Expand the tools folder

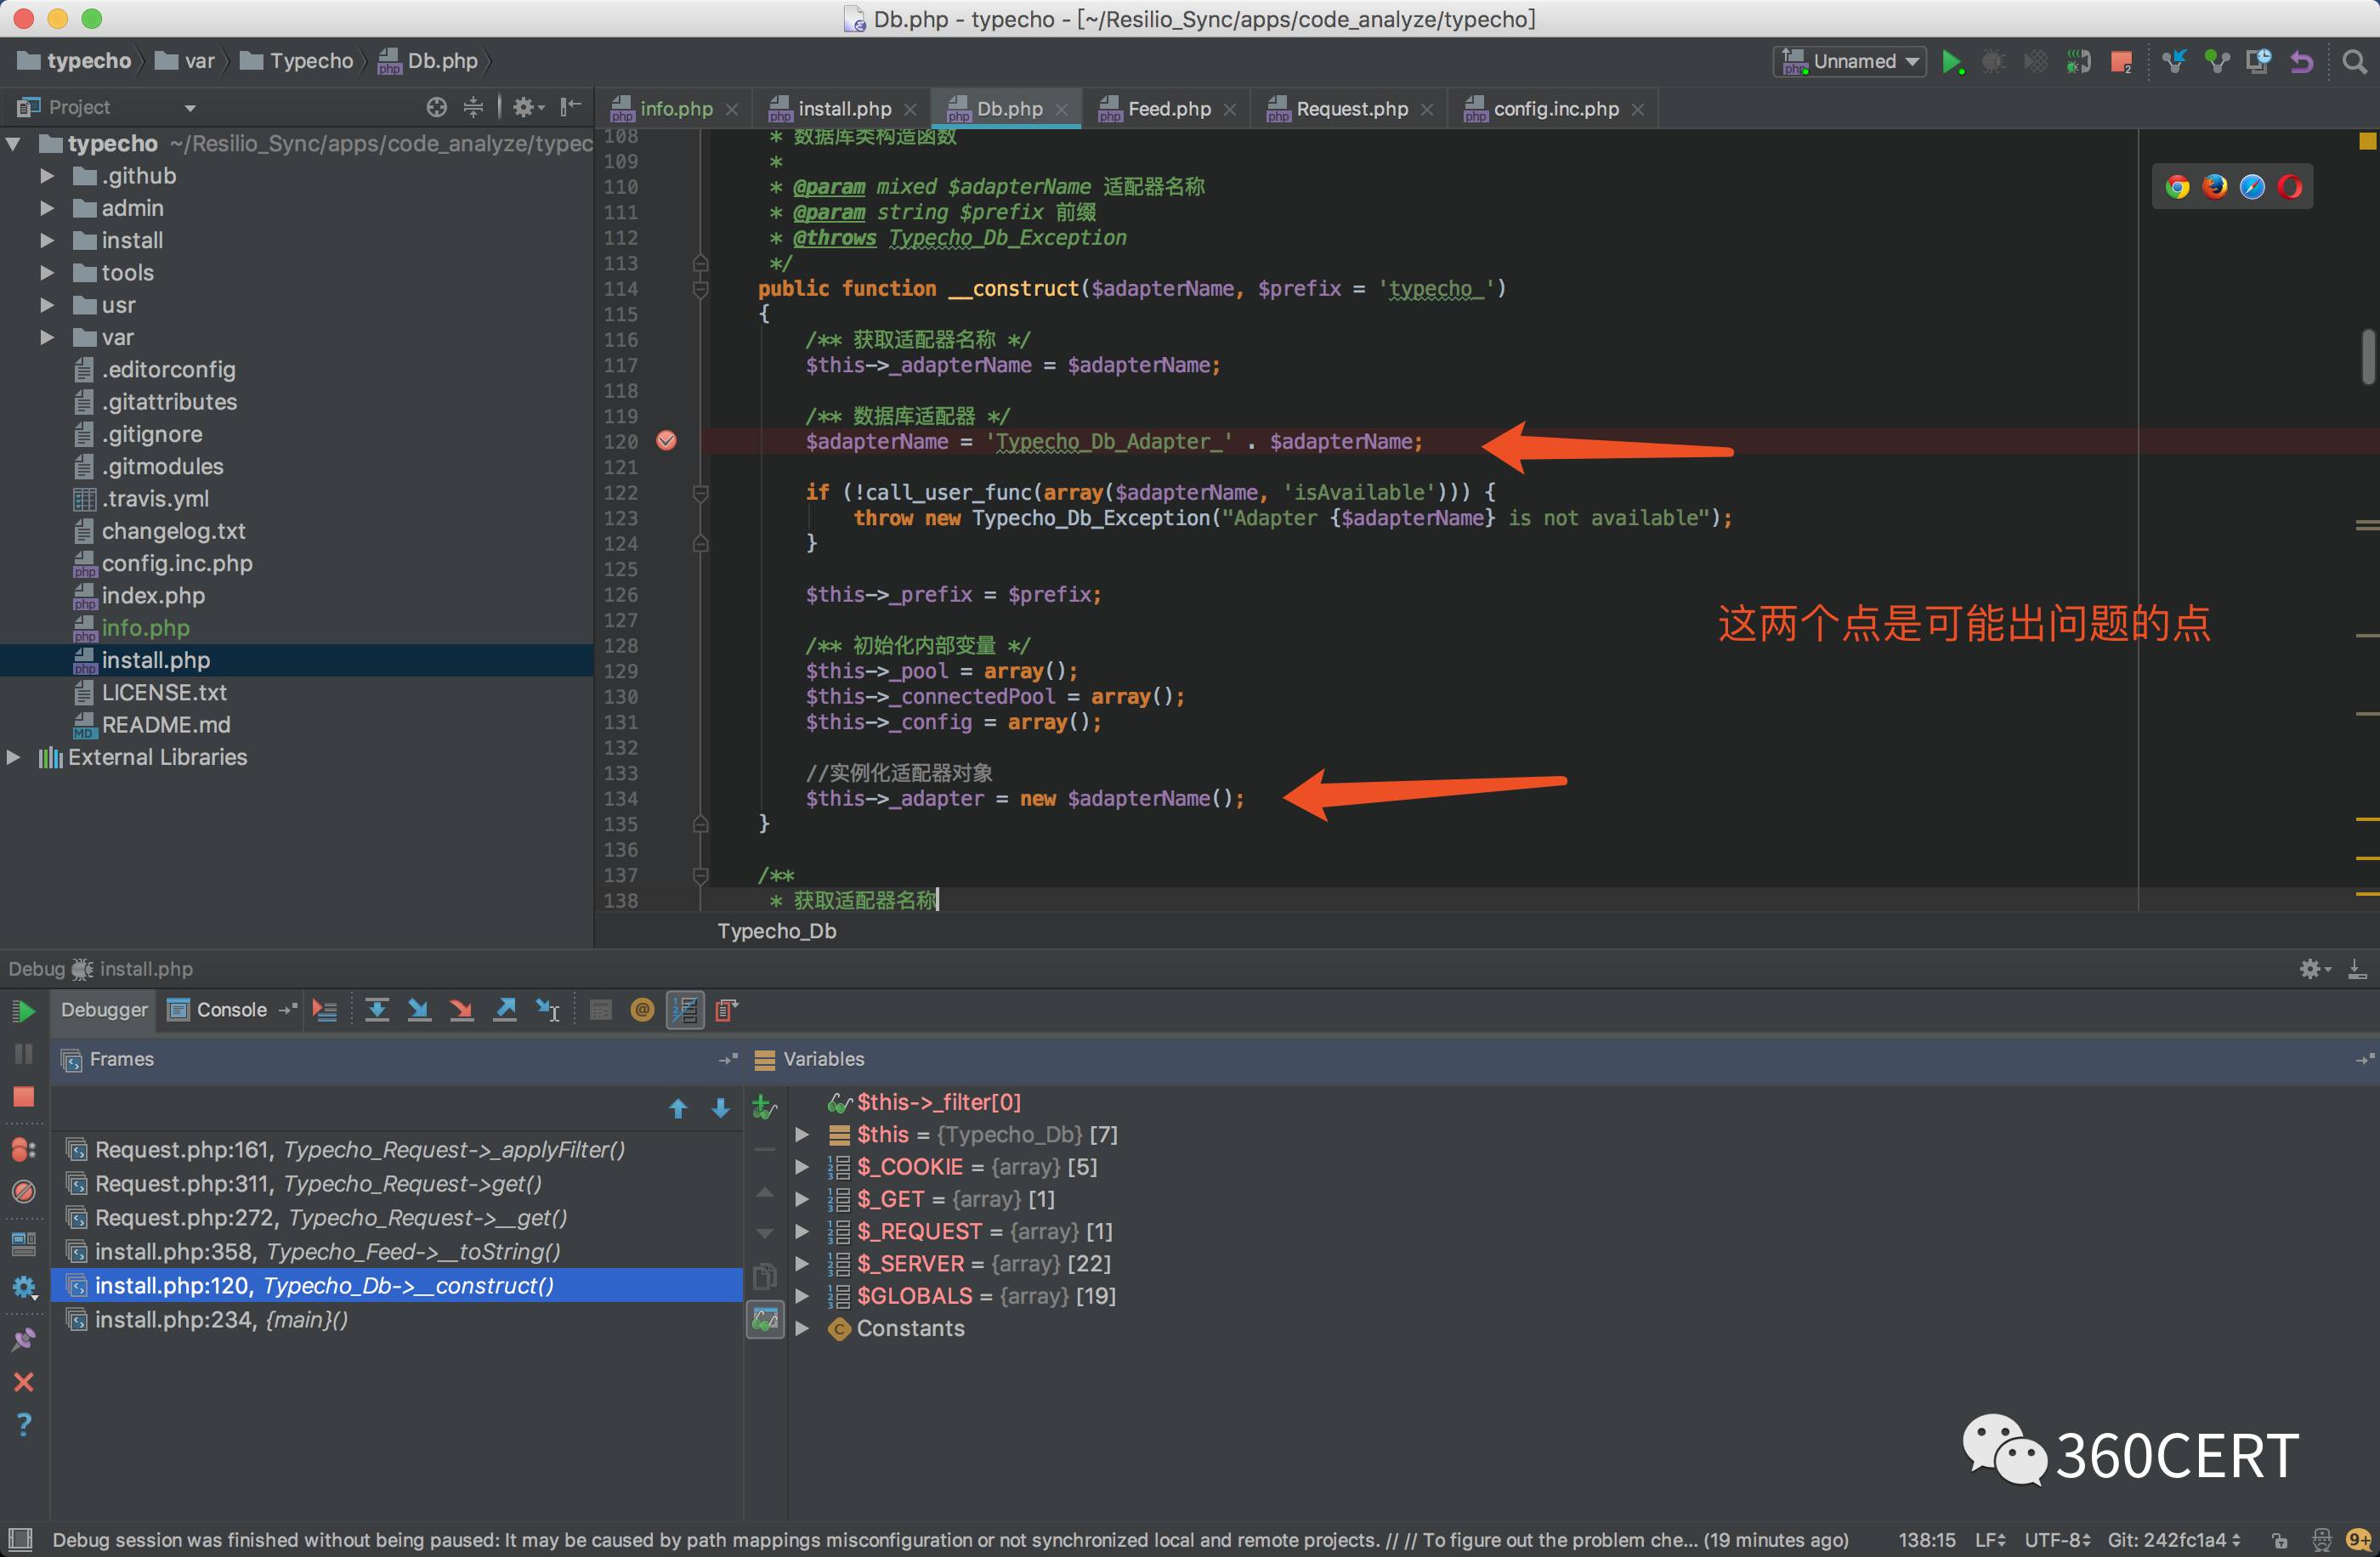pyautogui.click(x=47, y=273)
